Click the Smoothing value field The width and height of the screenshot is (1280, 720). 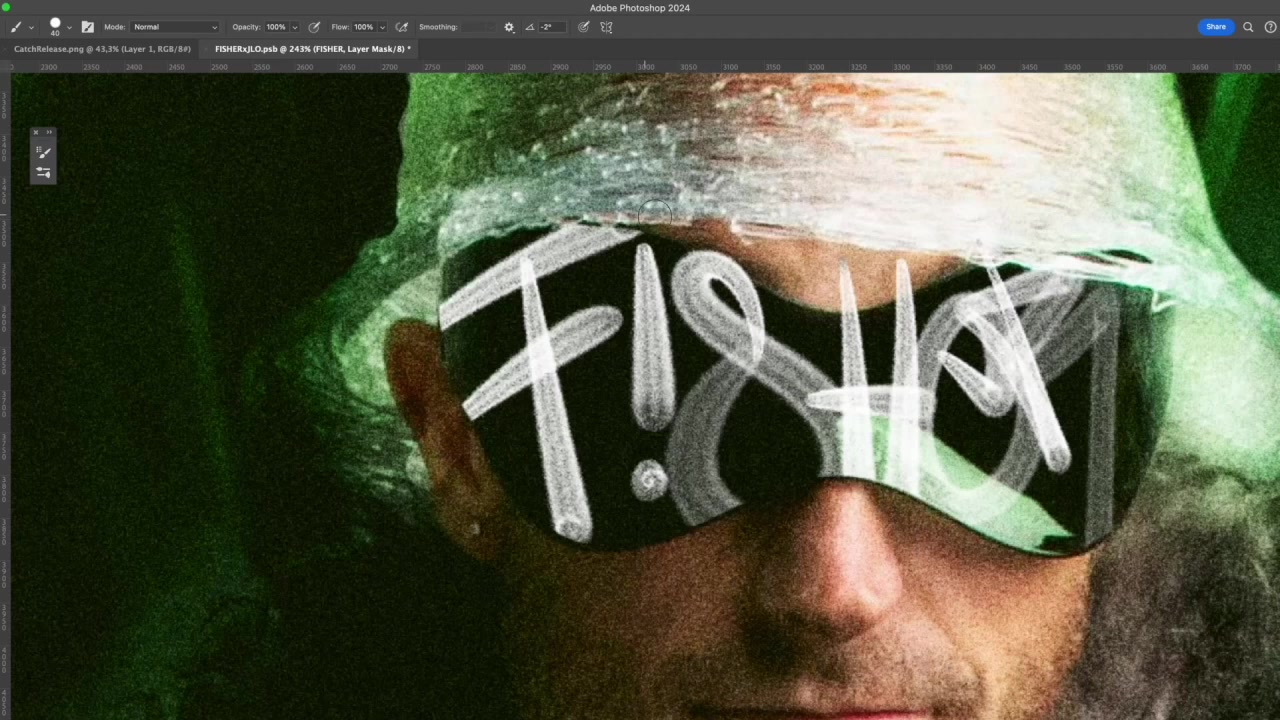pyautogui.click(x=476, y=27)
